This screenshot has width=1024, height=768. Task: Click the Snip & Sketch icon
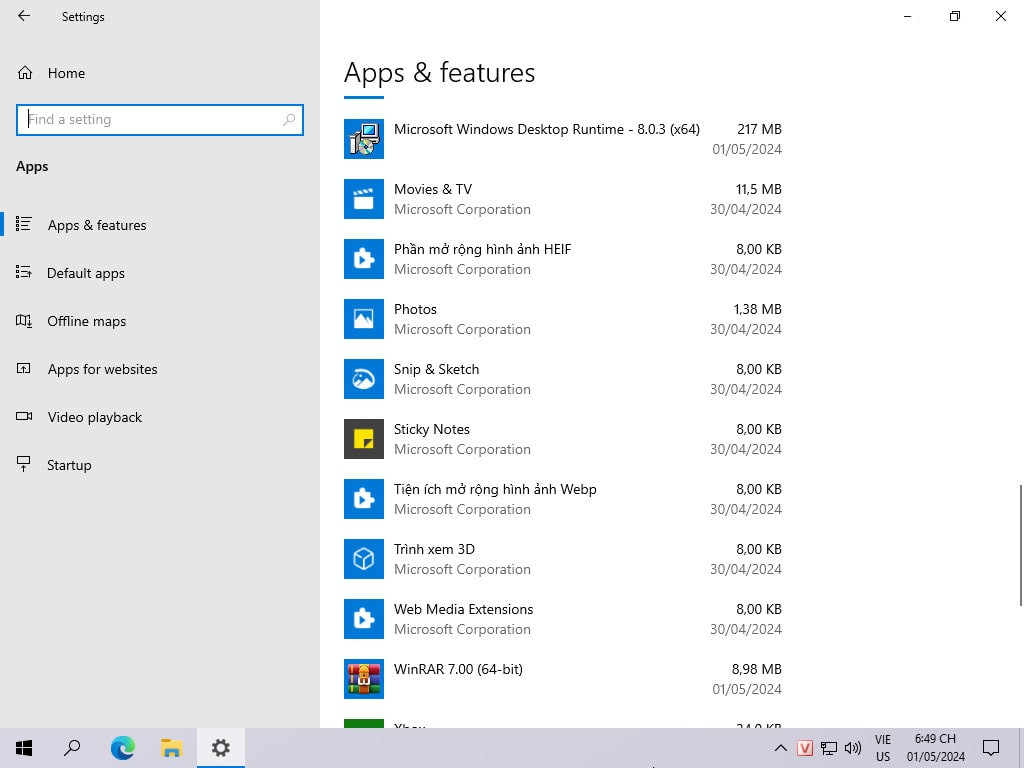click(x=364, y=379)
